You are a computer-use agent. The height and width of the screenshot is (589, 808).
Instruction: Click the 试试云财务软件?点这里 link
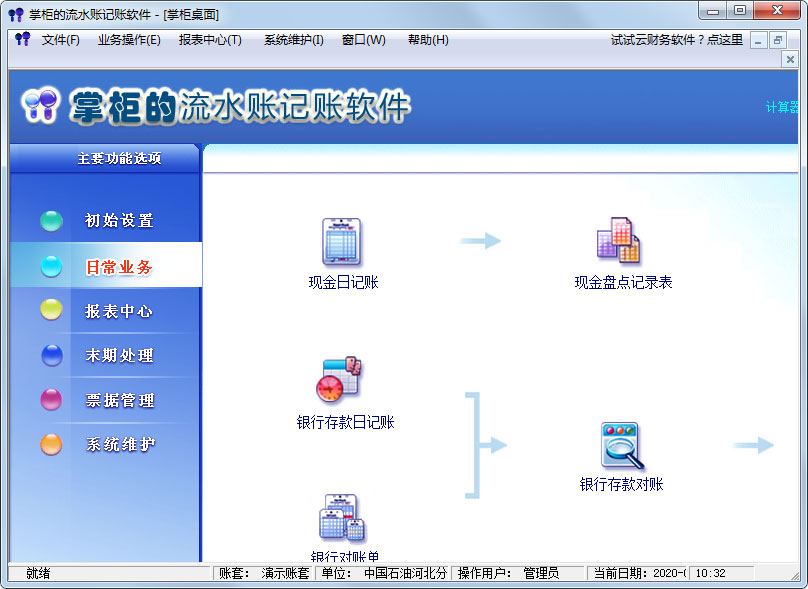point(677,40)
